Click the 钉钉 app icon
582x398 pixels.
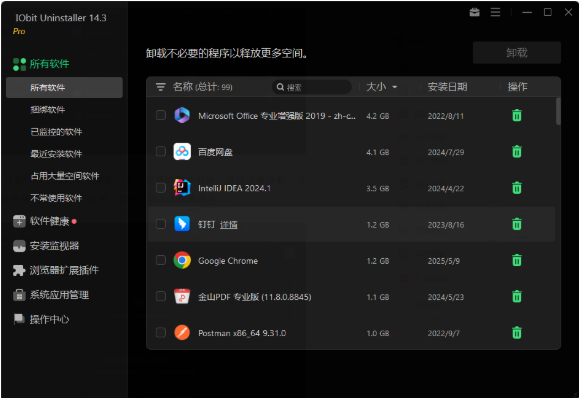(182, 224)
